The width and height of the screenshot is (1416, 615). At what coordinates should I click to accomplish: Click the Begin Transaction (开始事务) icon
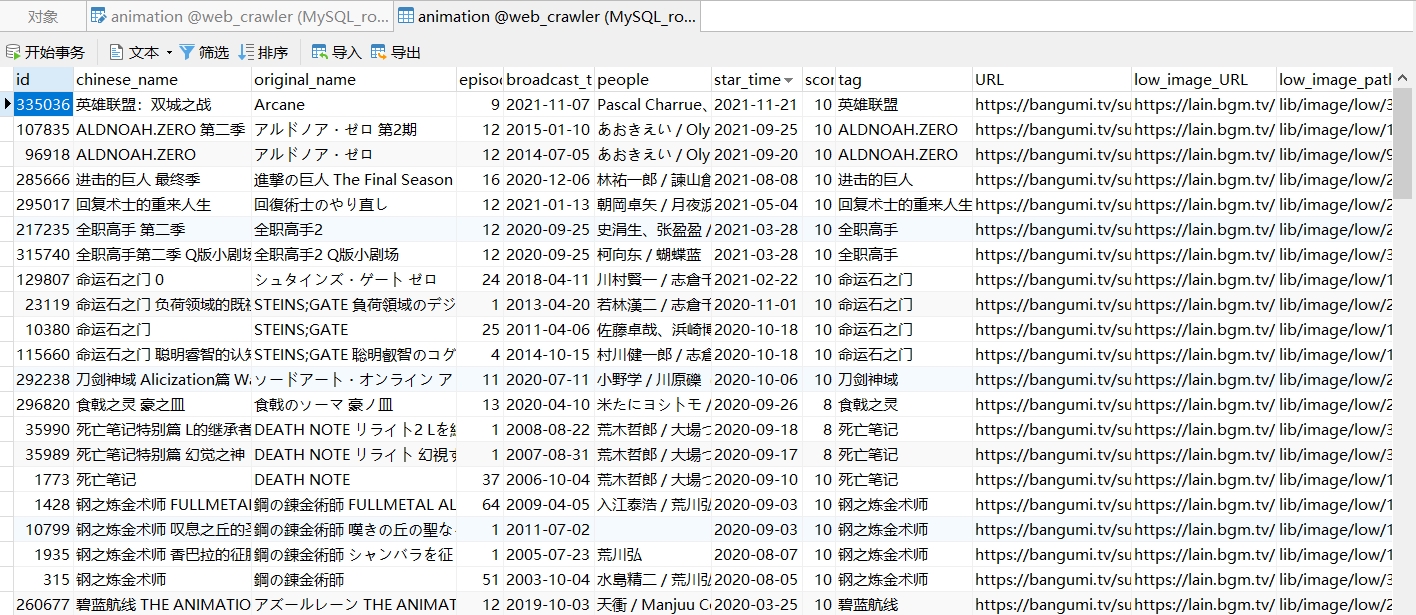pyautogui.click(x=14, y=52)
